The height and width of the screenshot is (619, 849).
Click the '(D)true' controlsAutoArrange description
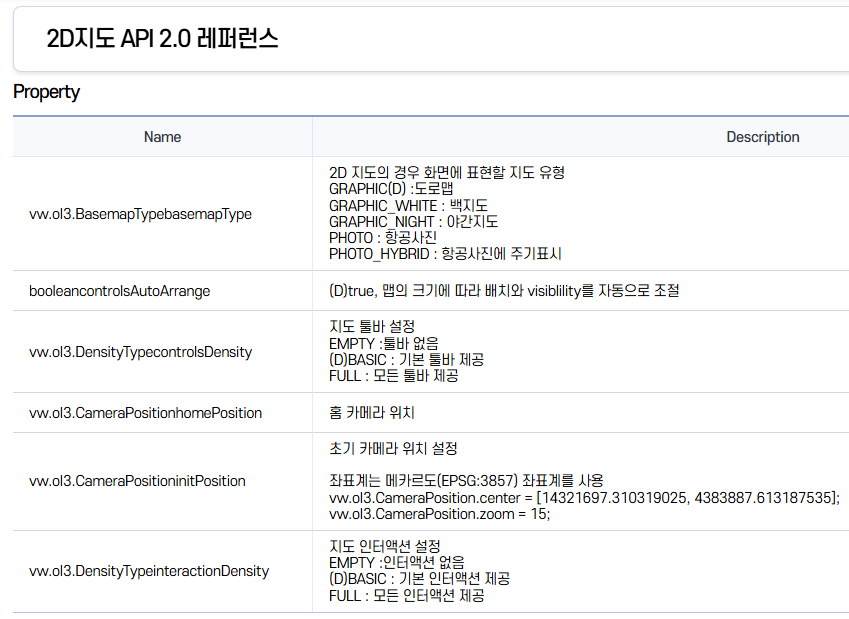(x=504, y=291)
